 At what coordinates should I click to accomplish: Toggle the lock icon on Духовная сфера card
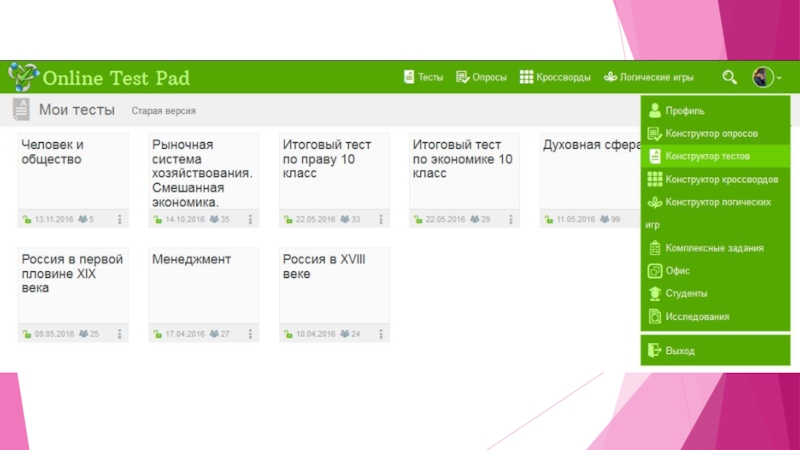pyautogui.click(x=549, y=219)
